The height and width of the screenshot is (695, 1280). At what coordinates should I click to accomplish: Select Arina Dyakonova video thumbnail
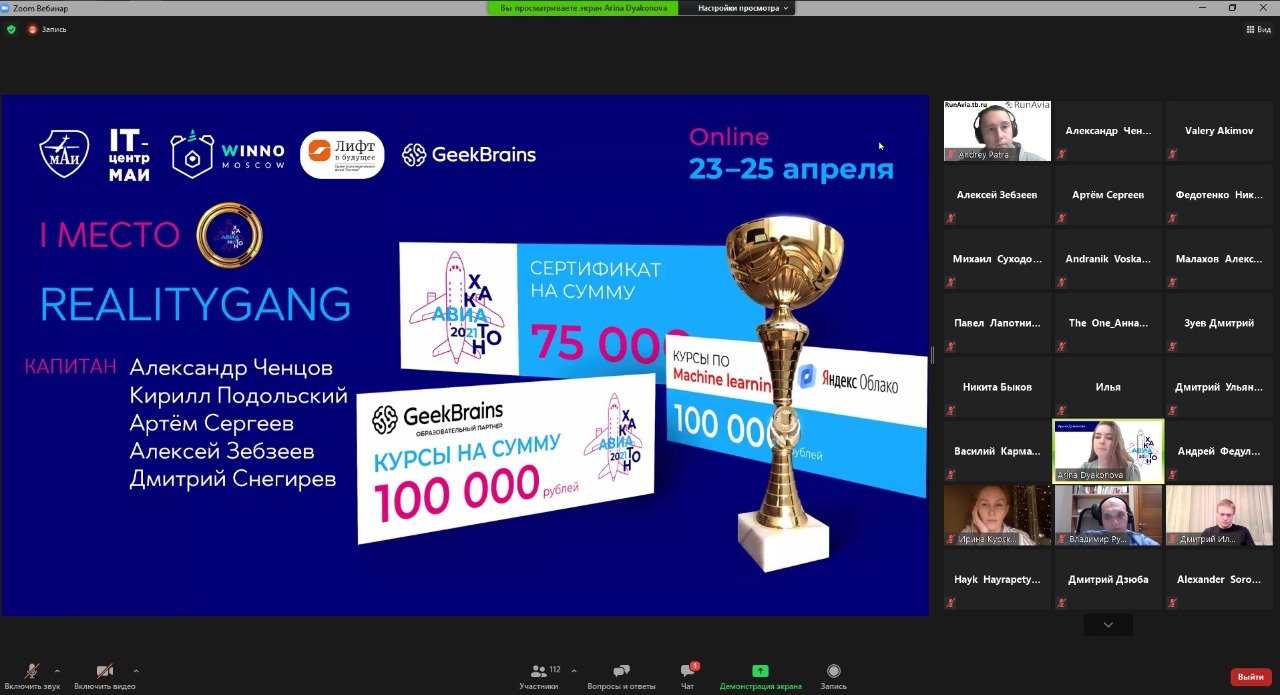tap(1108, 451)
